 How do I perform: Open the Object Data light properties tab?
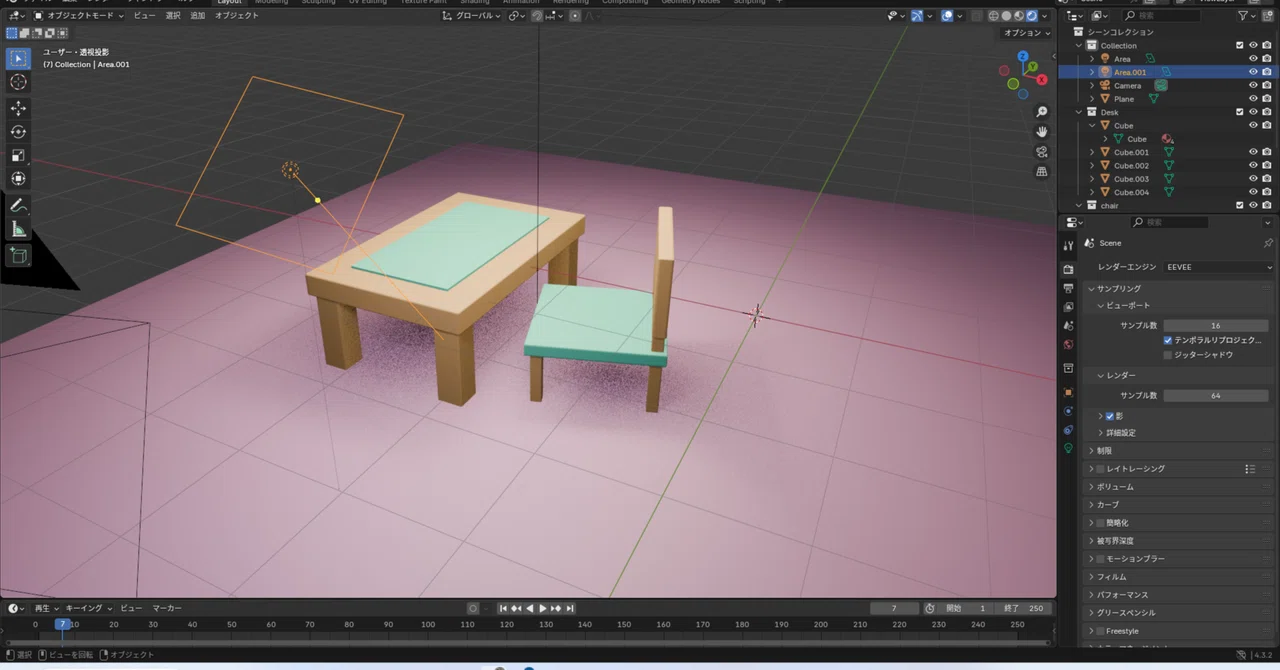[1068, 449]
